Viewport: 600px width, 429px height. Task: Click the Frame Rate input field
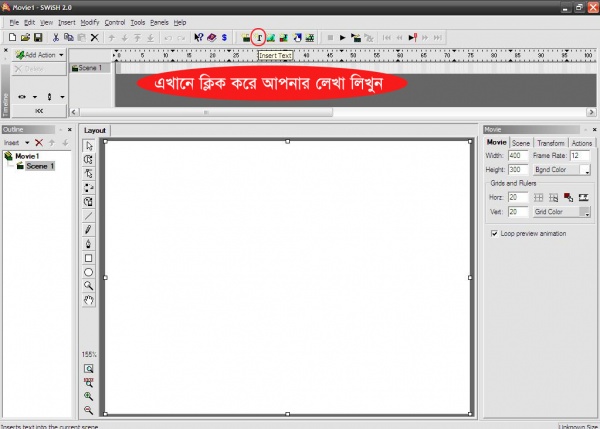click(580, 156)
